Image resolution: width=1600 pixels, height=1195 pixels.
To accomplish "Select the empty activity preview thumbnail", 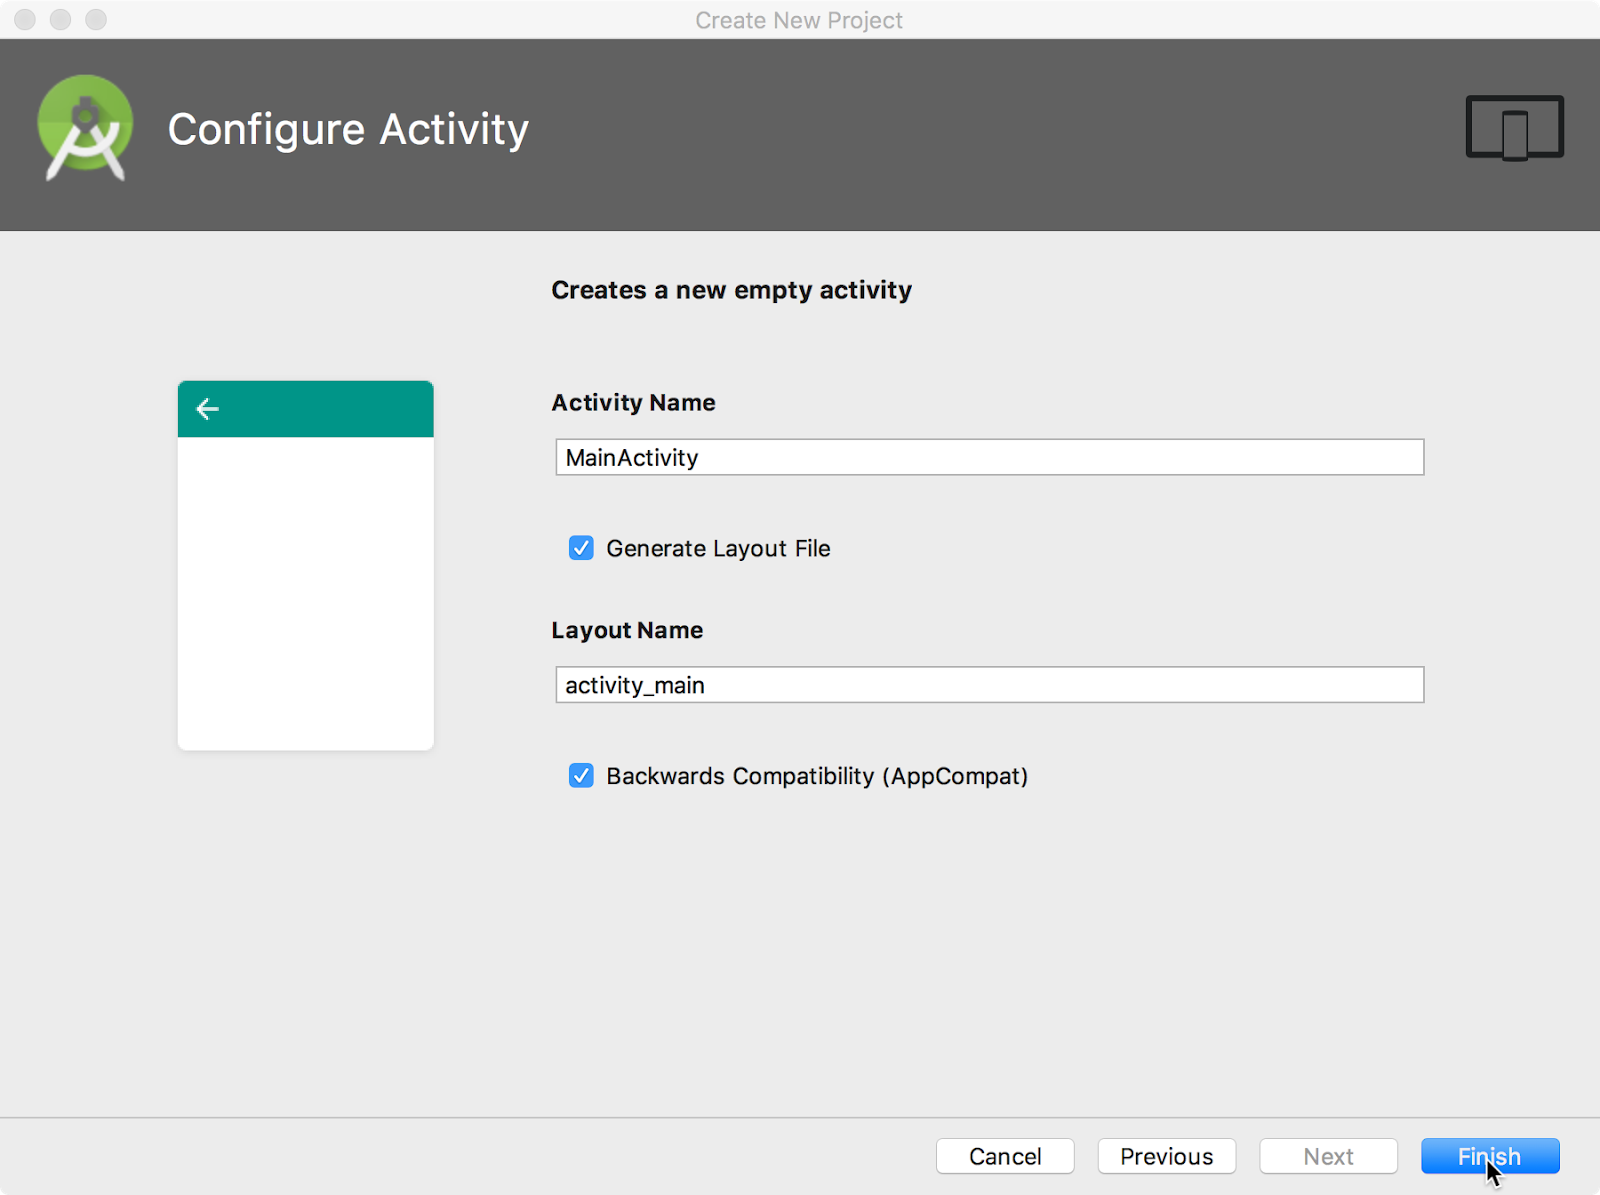I will click(305, 565).
